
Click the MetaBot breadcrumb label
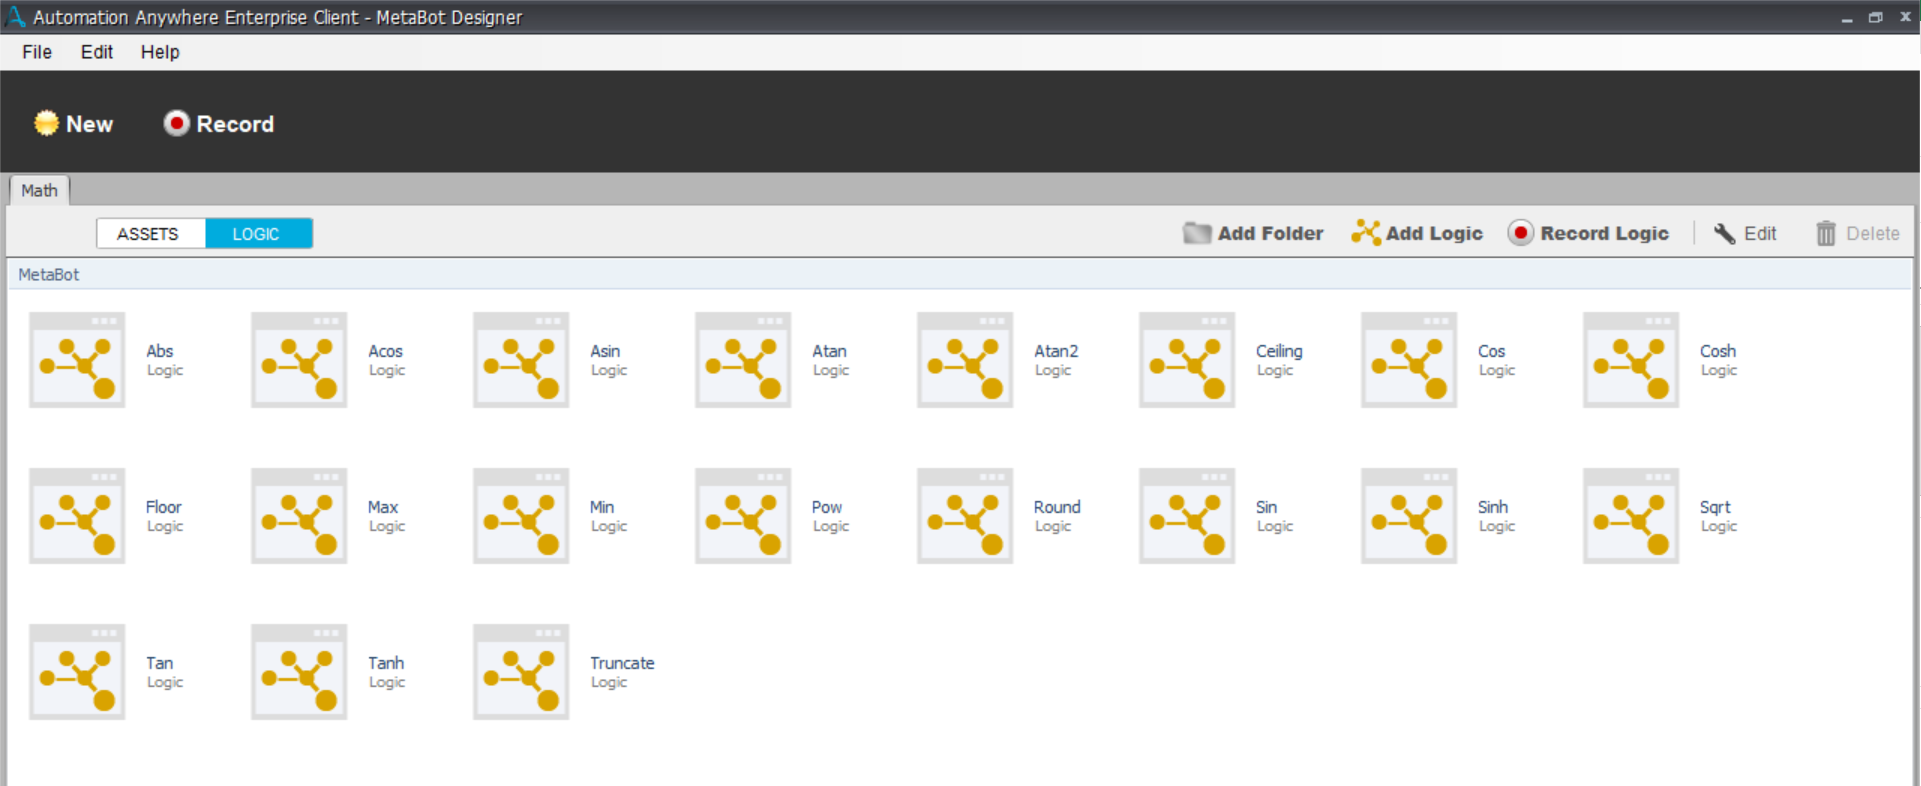pos(49,274)
